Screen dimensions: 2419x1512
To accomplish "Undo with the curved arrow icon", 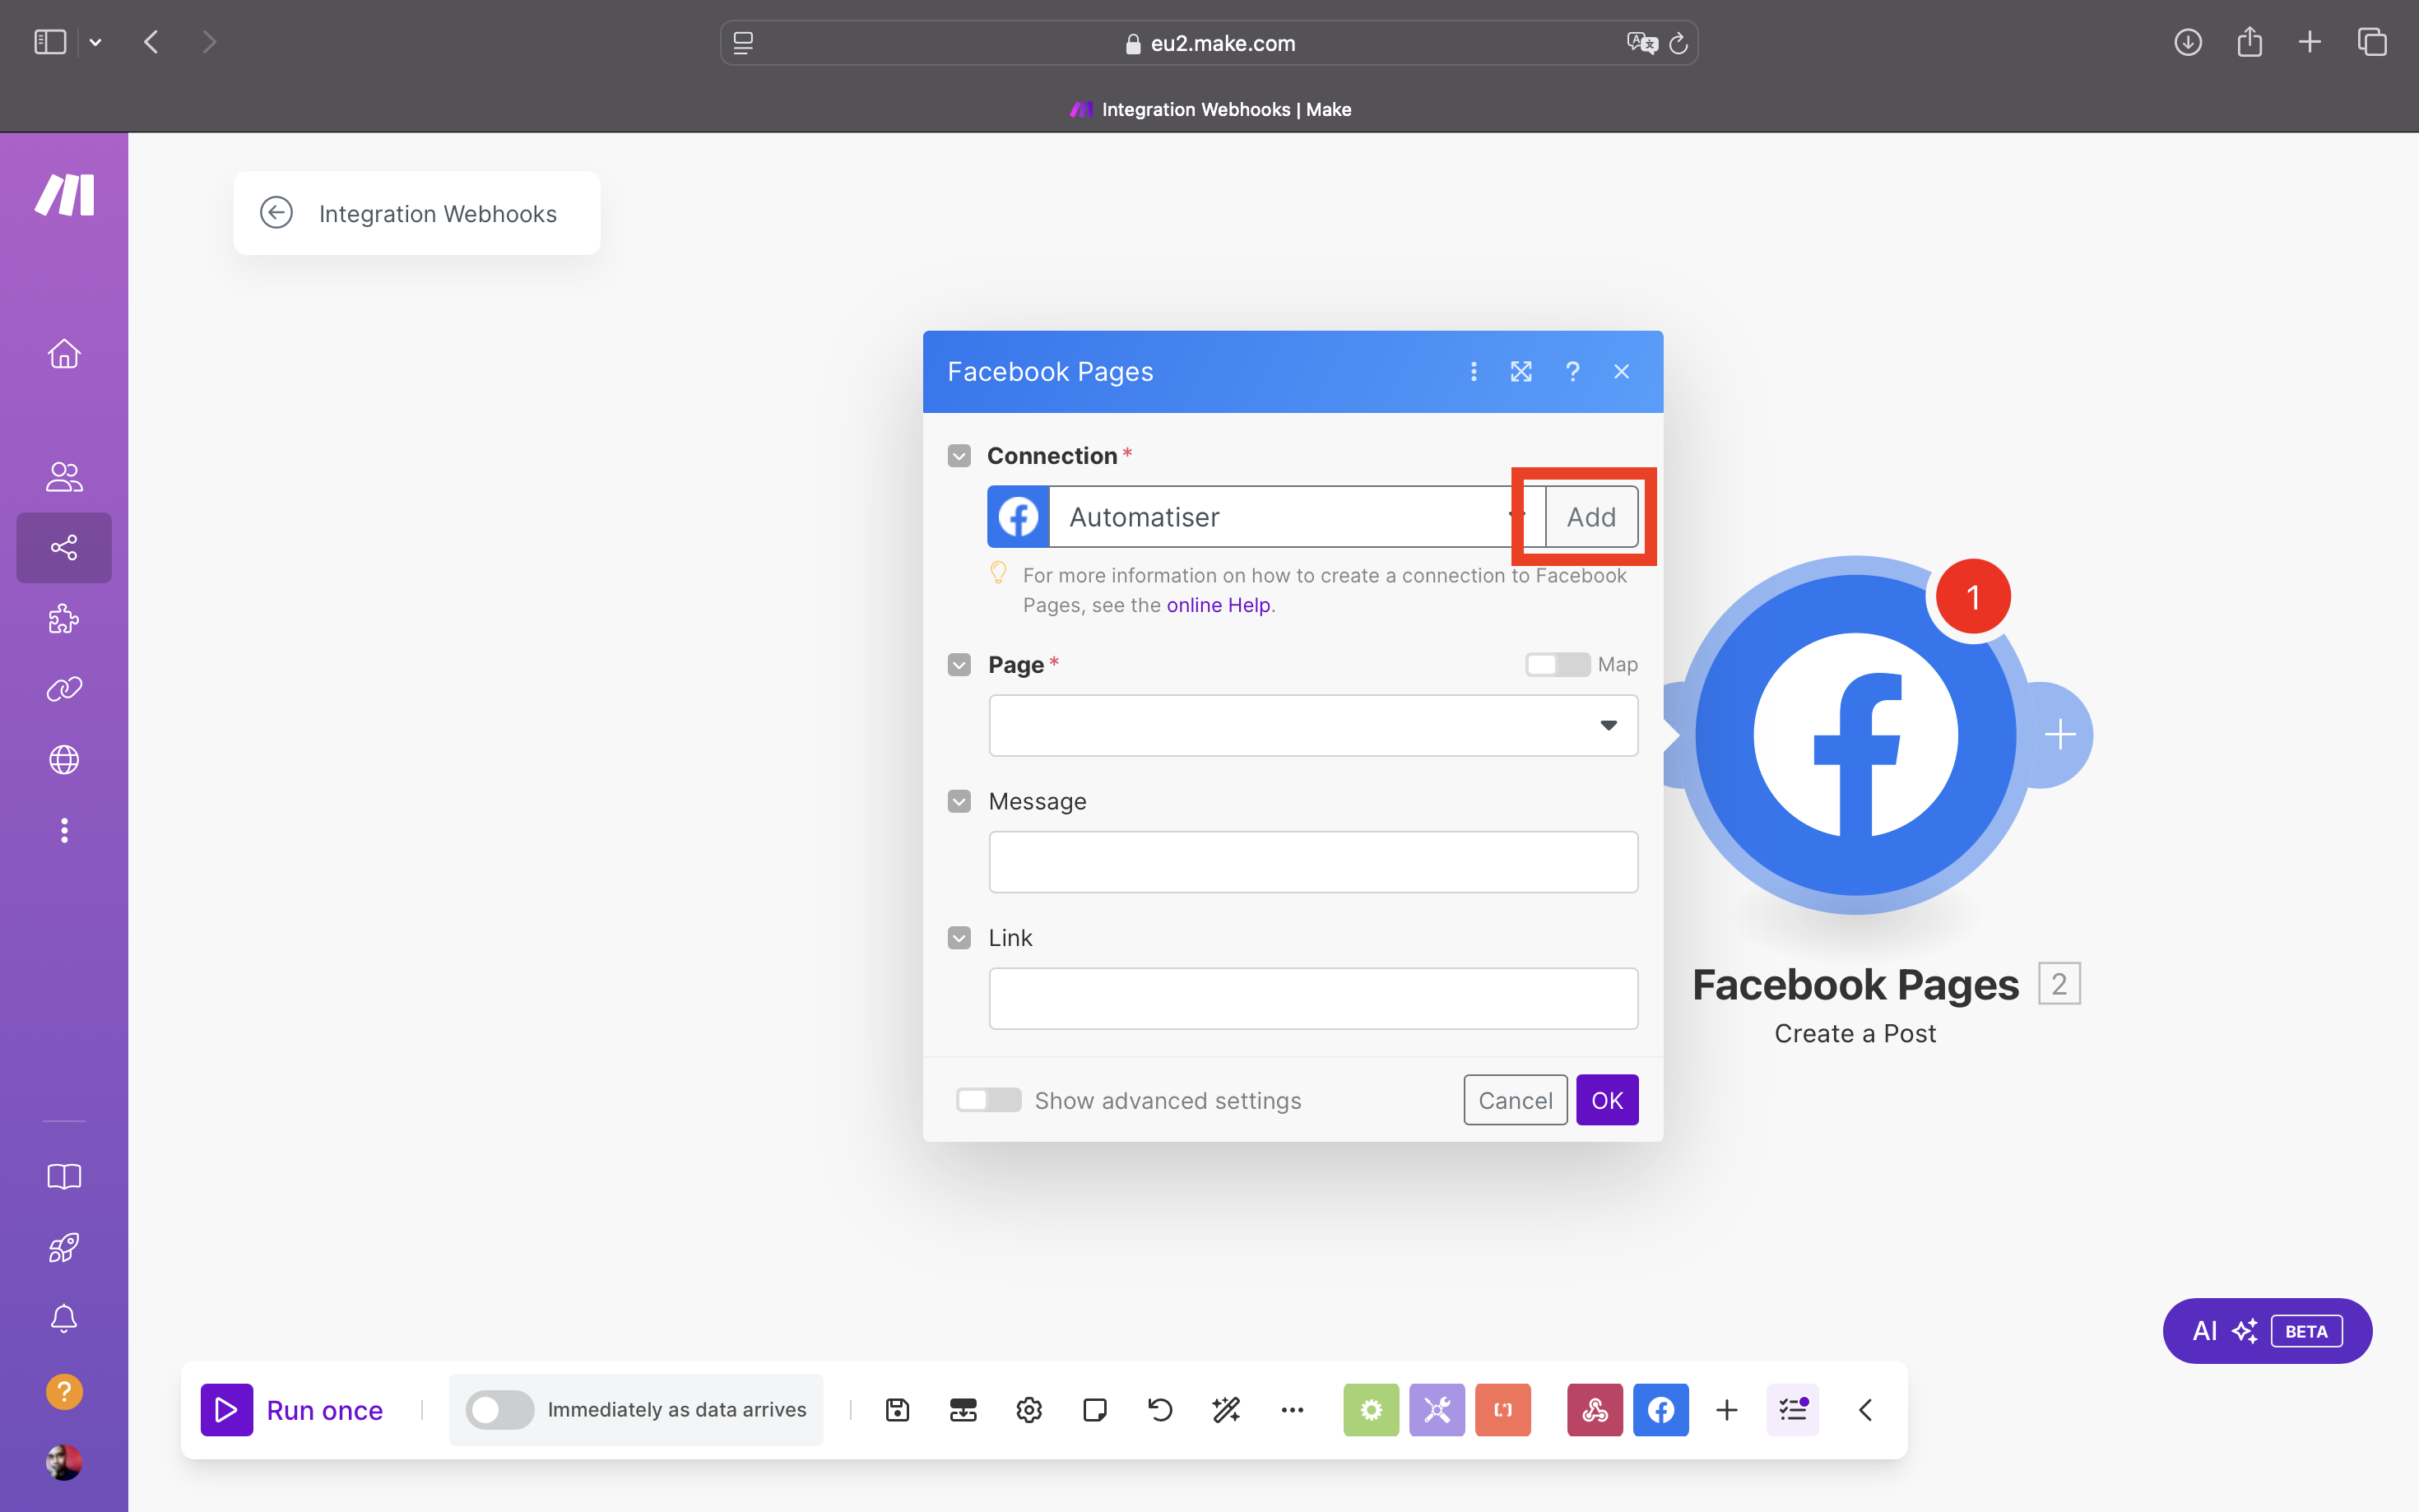I will [1160, 1410].
